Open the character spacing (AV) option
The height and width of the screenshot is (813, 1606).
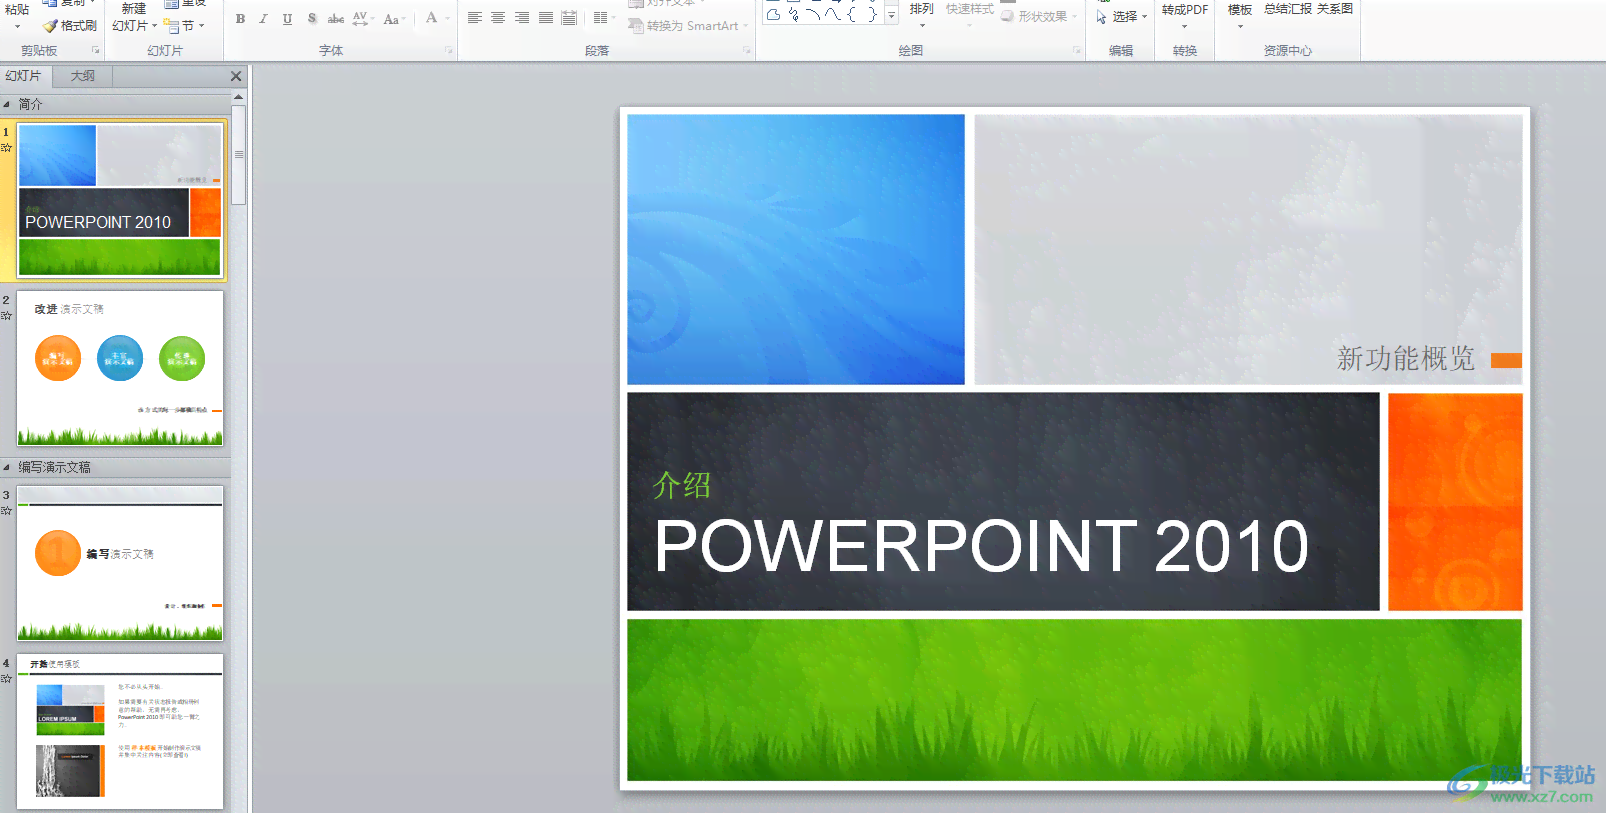point(362,18)
